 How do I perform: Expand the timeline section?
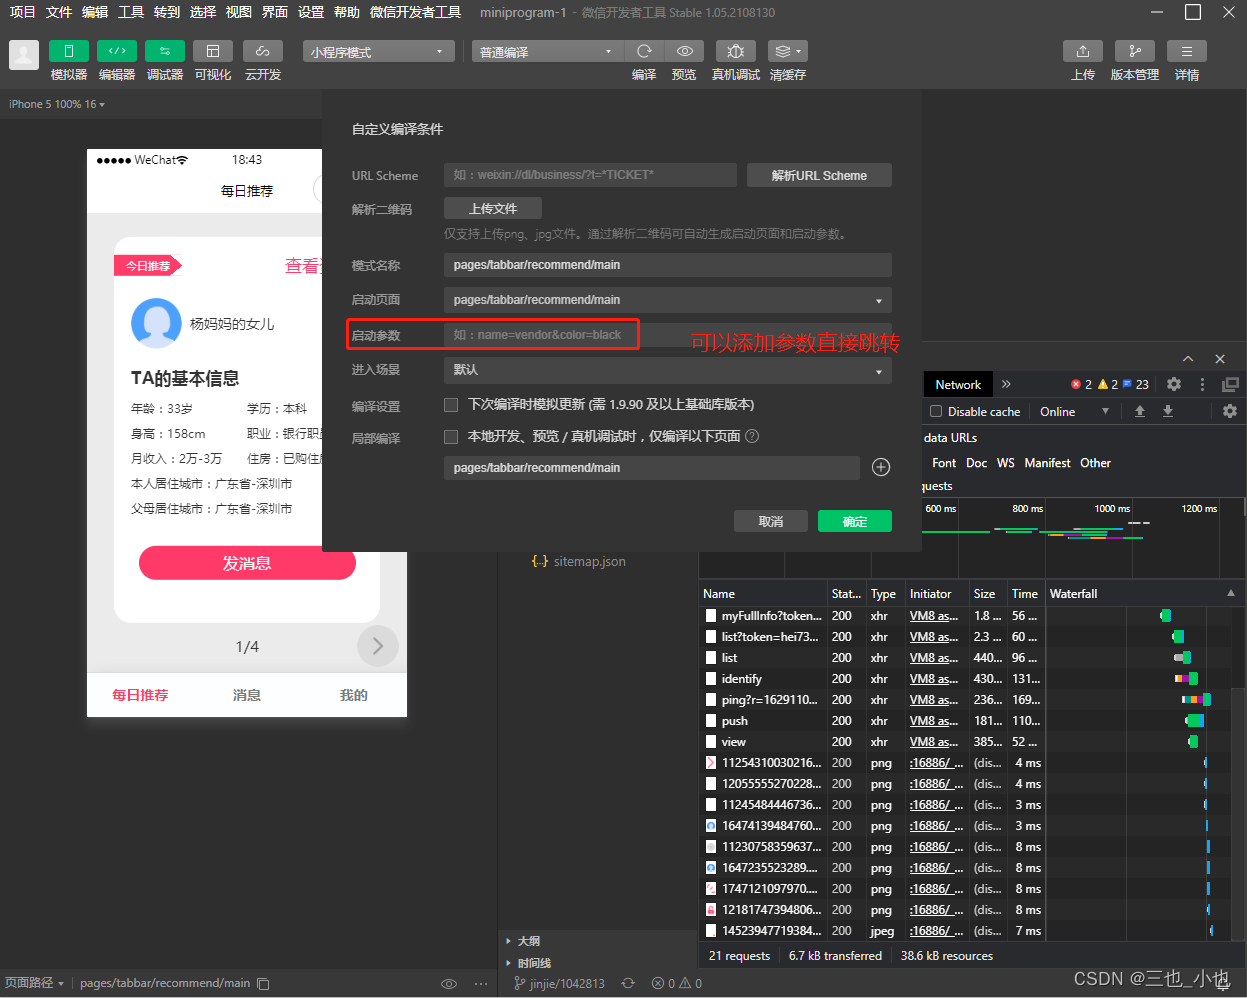coord(529,963)
